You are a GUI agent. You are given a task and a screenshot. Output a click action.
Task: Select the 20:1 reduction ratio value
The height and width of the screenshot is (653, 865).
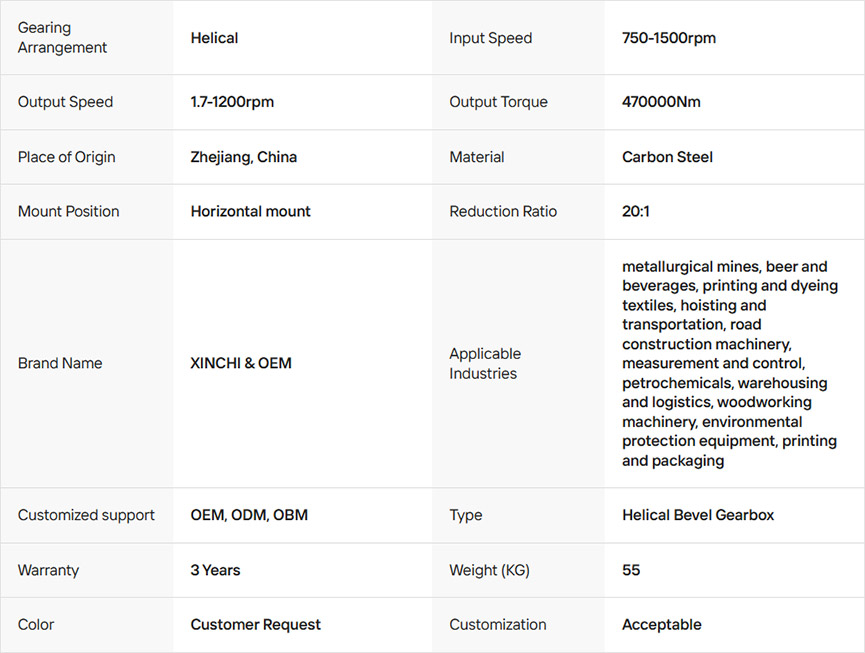pyautogui.click(x=637, y=211)
